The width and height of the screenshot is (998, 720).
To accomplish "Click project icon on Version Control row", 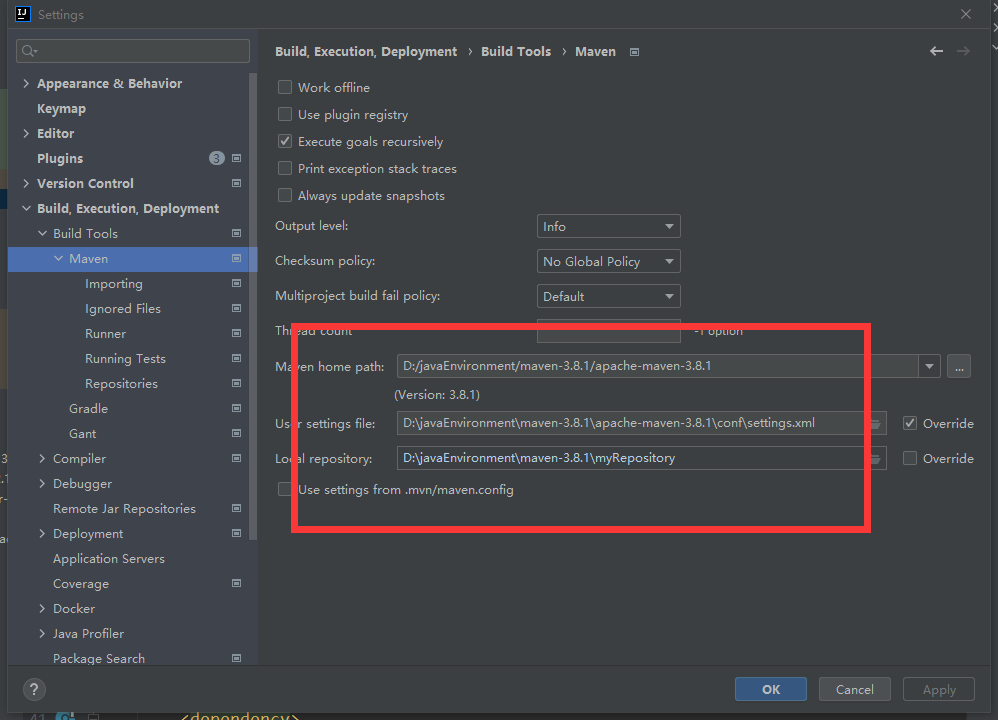I will [x=236, y=183].
